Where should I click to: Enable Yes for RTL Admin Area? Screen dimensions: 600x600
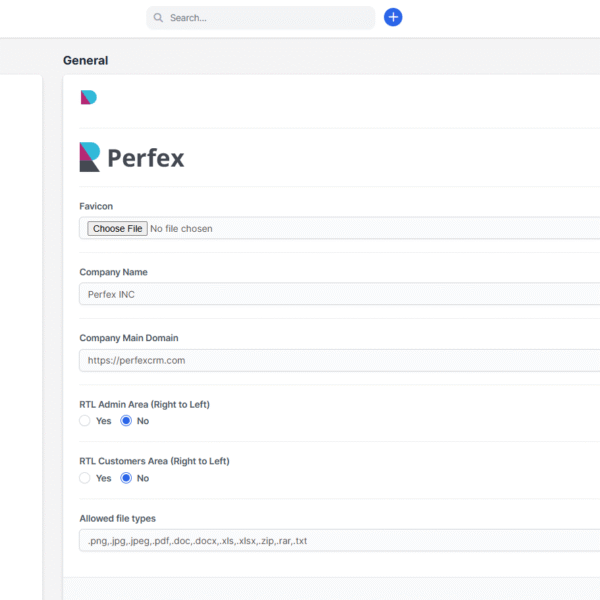pyautogui.click(x=85, y=421)
